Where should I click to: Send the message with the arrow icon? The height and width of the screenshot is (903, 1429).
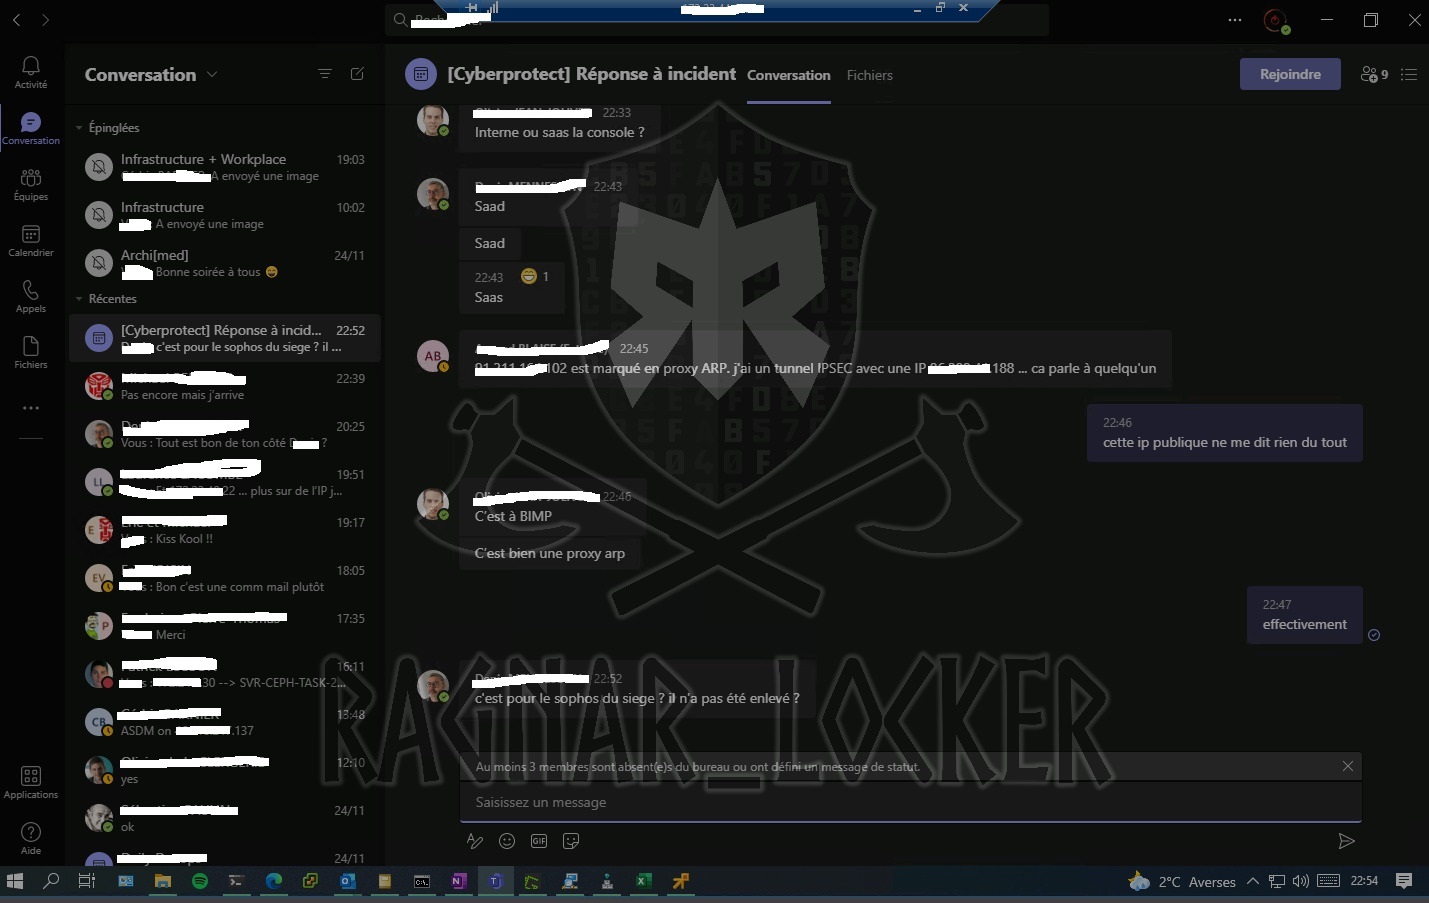1346,841
